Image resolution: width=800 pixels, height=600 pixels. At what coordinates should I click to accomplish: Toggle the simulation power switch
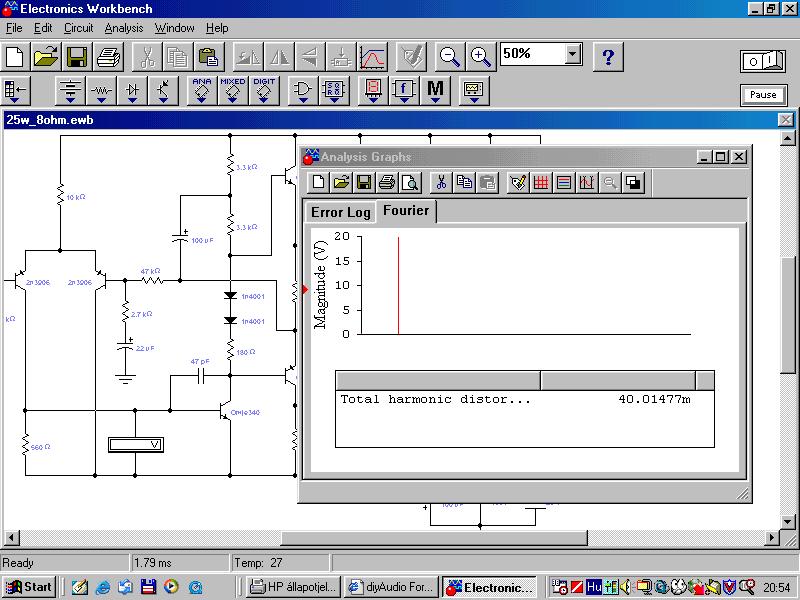point(763,62)
